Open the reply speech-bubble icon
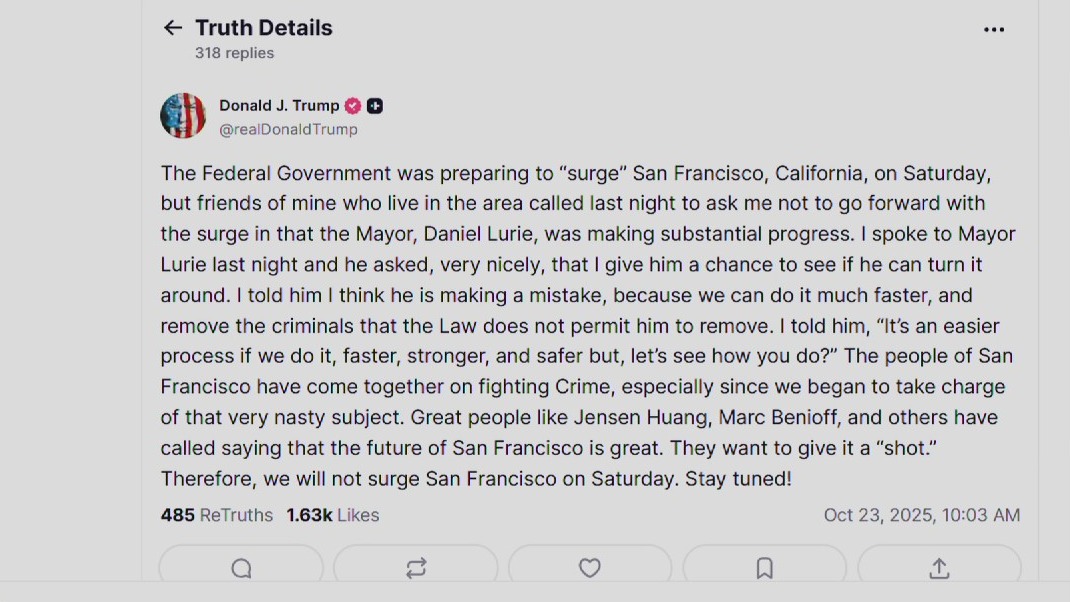 click(x=241, y=568)
